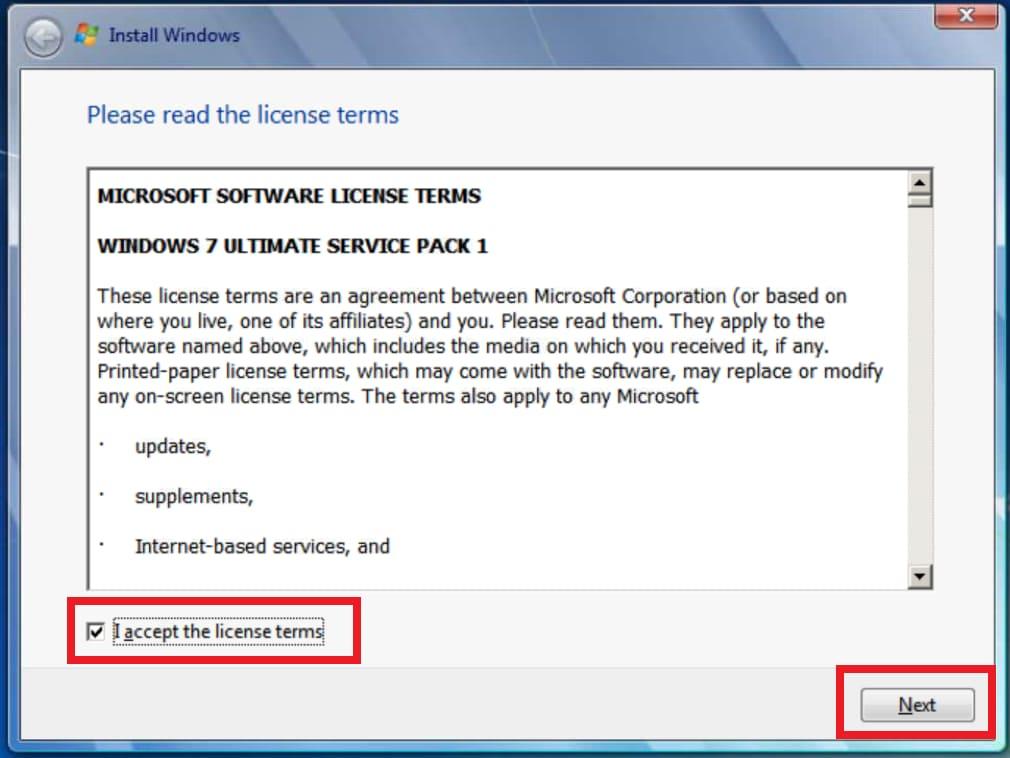Click the license scrollbar thumb
Viewport: 1010px width, 758px height.
click(x=919, y=200)
